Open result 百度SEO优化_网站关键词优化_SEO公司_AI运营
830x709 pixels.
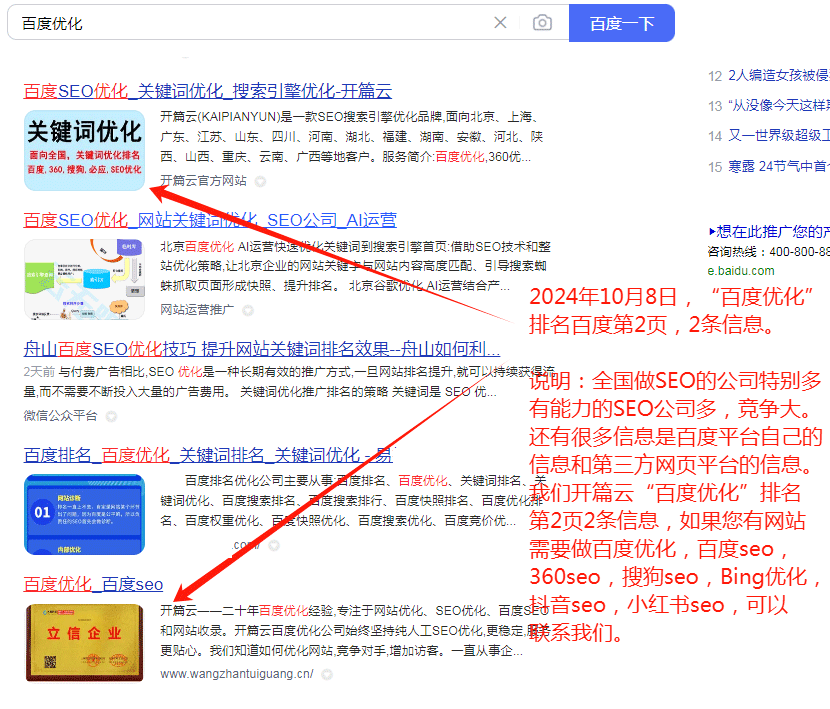(x=210, y=220)
